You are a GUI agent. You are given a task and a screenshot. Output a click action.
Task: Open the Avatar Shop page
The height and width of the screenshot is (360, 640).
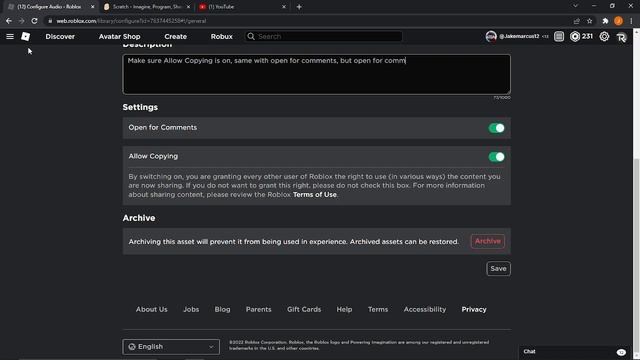119,36
